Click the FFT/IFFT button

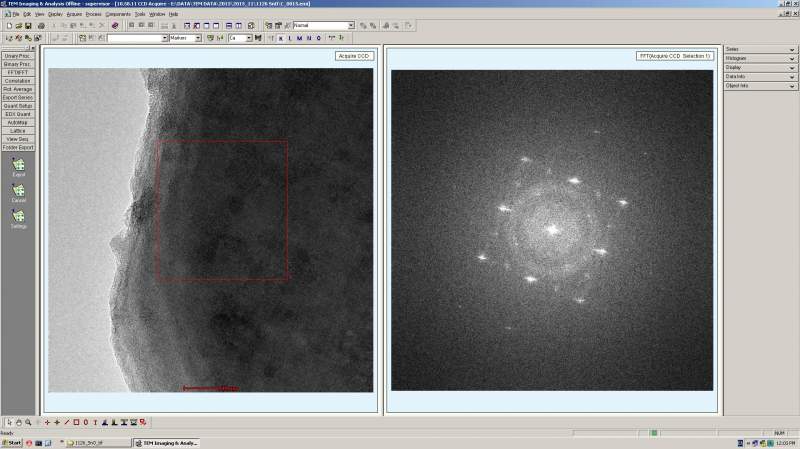[x=18, y=72]
